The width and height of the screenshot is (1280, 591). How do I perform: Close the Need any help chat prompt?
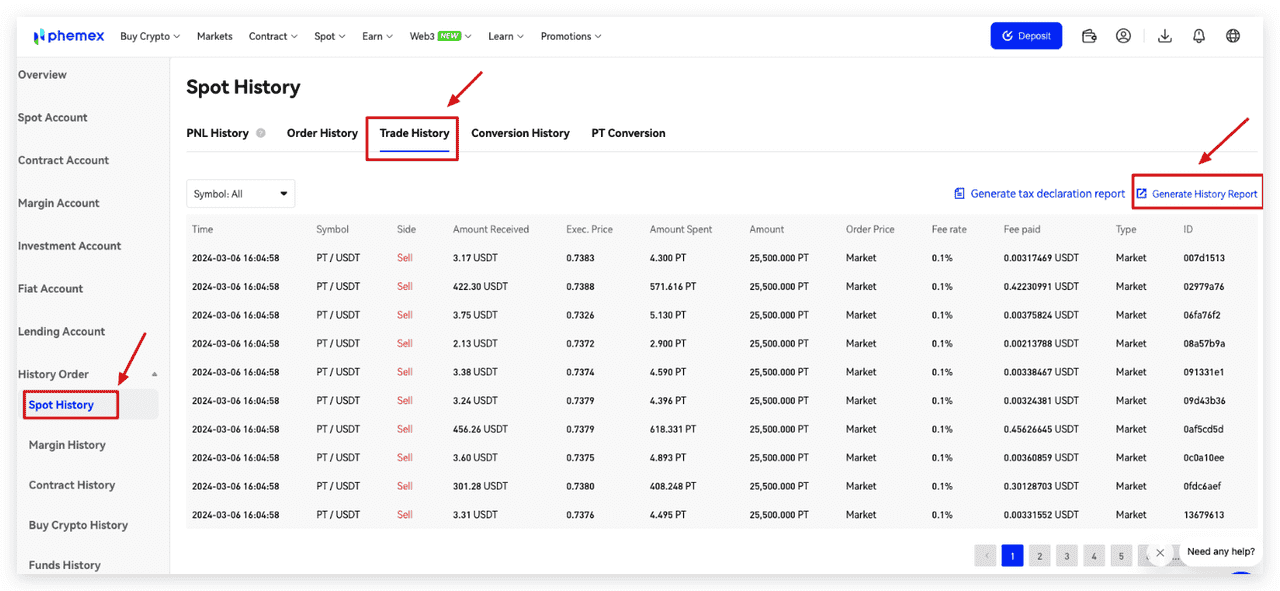(1160, 552)
